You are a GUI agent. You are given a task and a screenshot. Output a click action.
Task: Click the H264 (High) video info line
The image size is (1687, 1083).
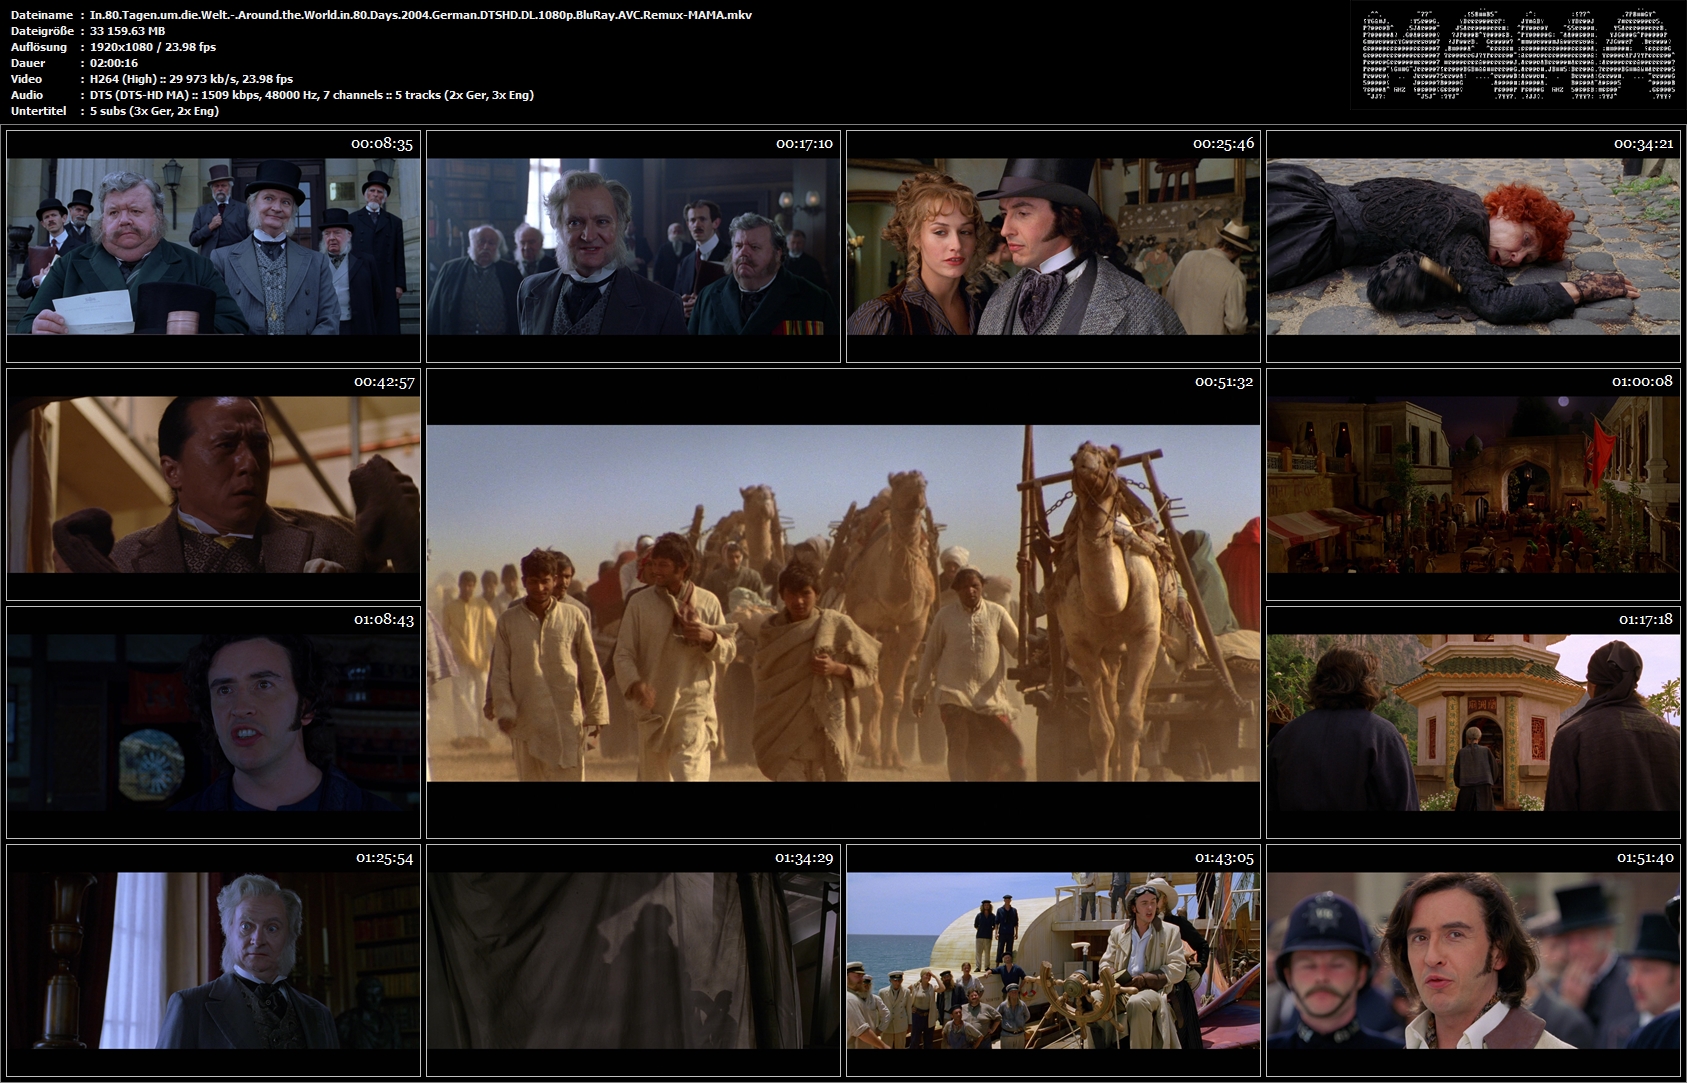click(x=191, y=79)
